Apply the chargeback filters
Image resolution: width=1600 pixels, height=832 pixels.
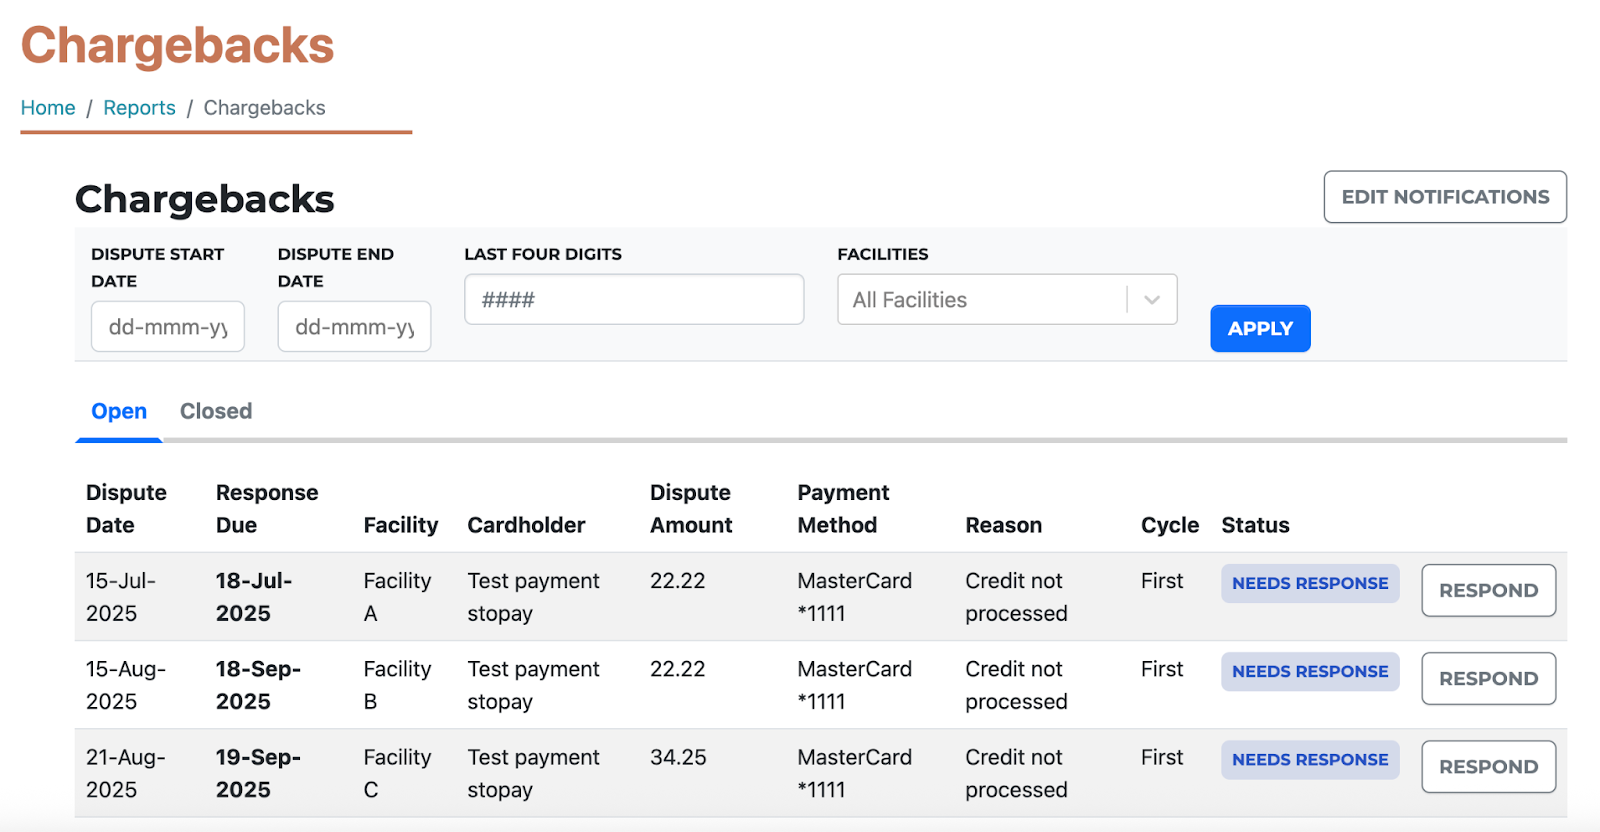click(1260, 328)
